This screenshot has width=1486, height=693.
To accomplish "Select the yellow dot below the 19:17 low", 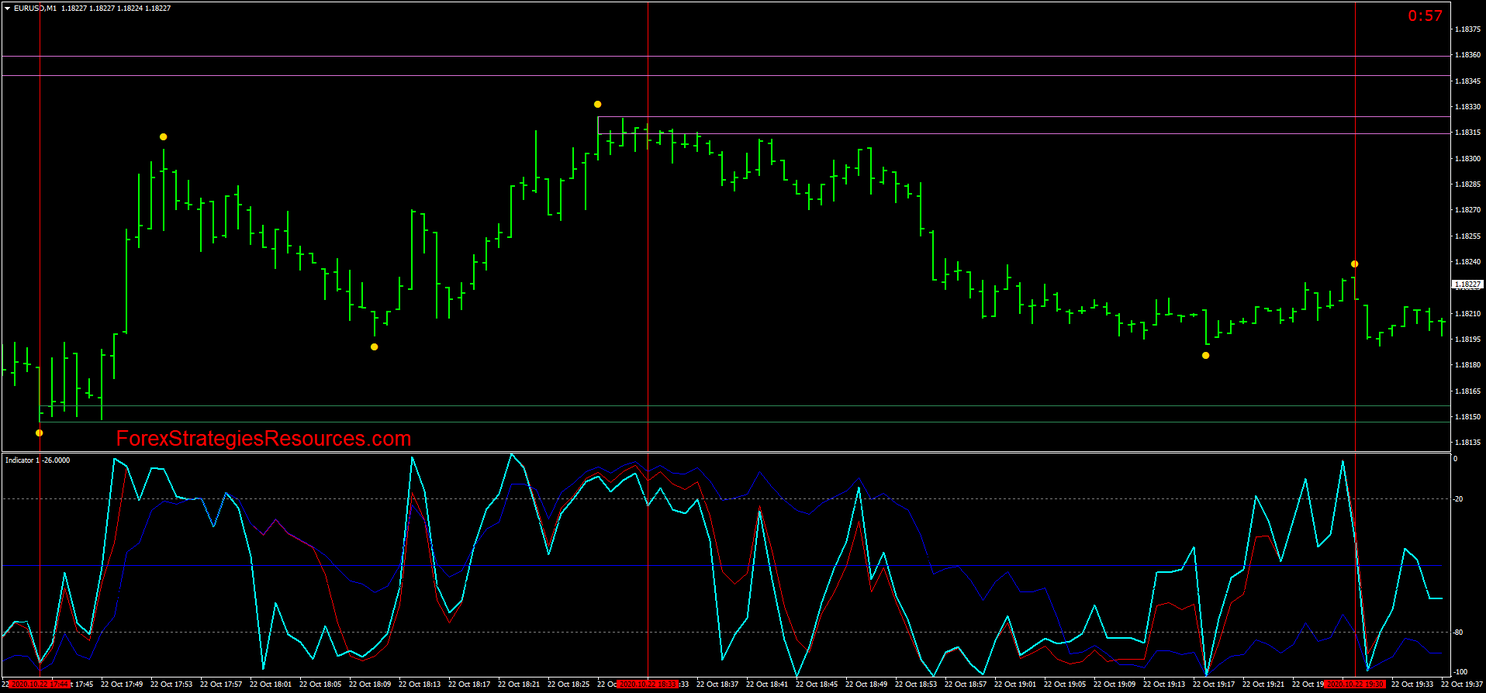I will (1206, 355).
